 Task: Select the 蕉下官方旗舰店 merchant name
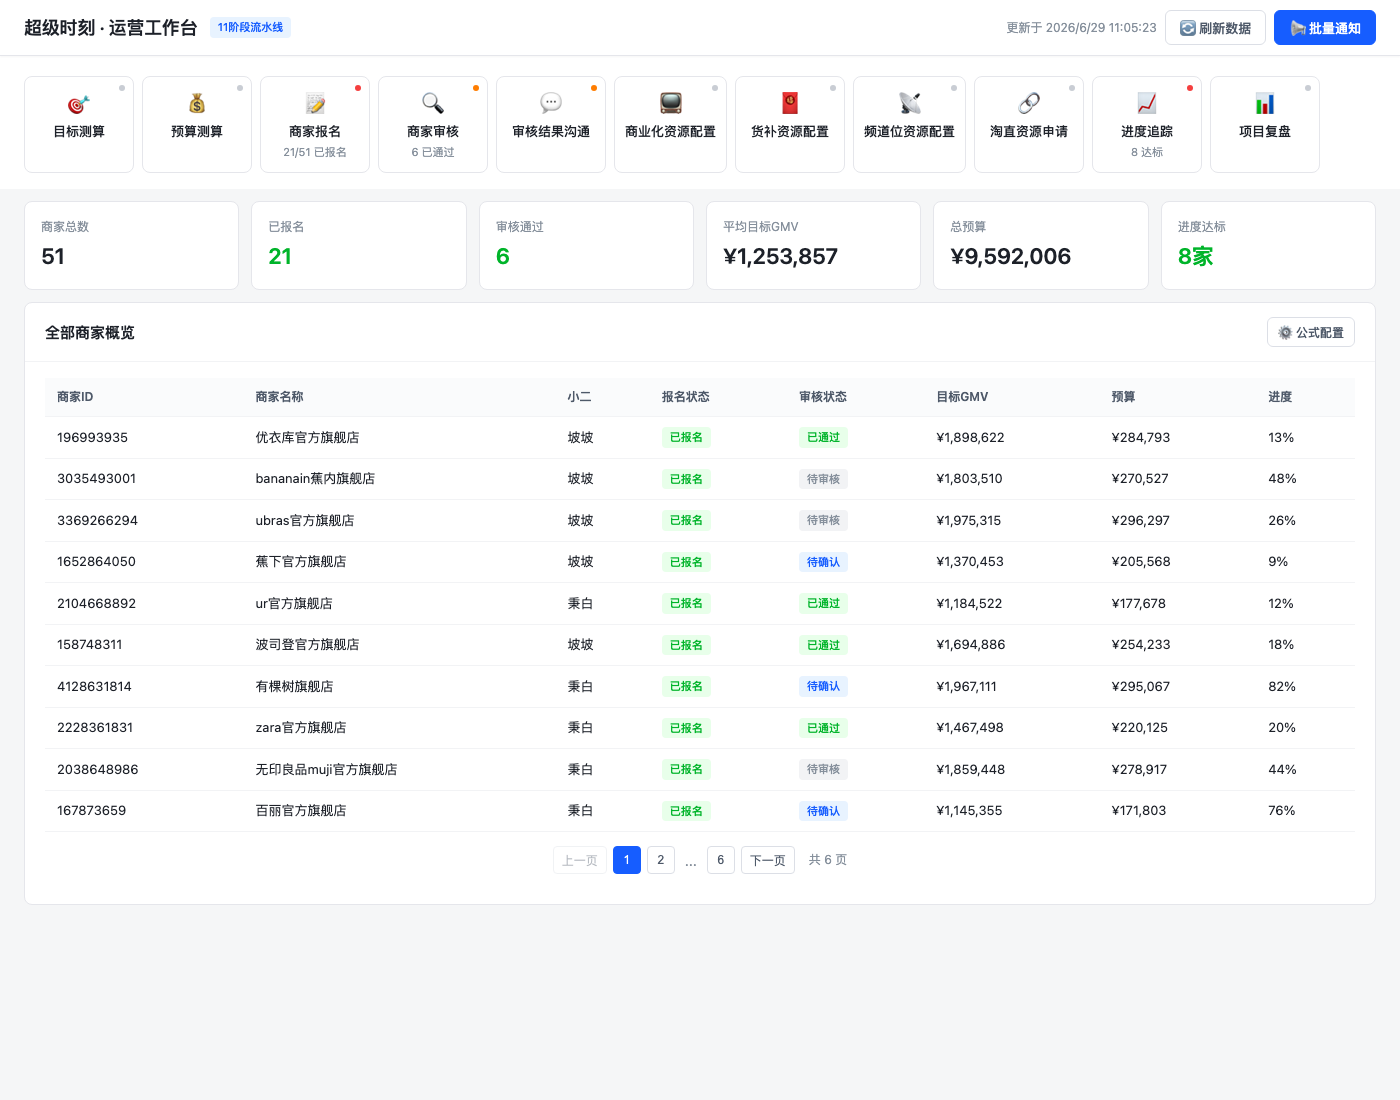tap(301, 562)
